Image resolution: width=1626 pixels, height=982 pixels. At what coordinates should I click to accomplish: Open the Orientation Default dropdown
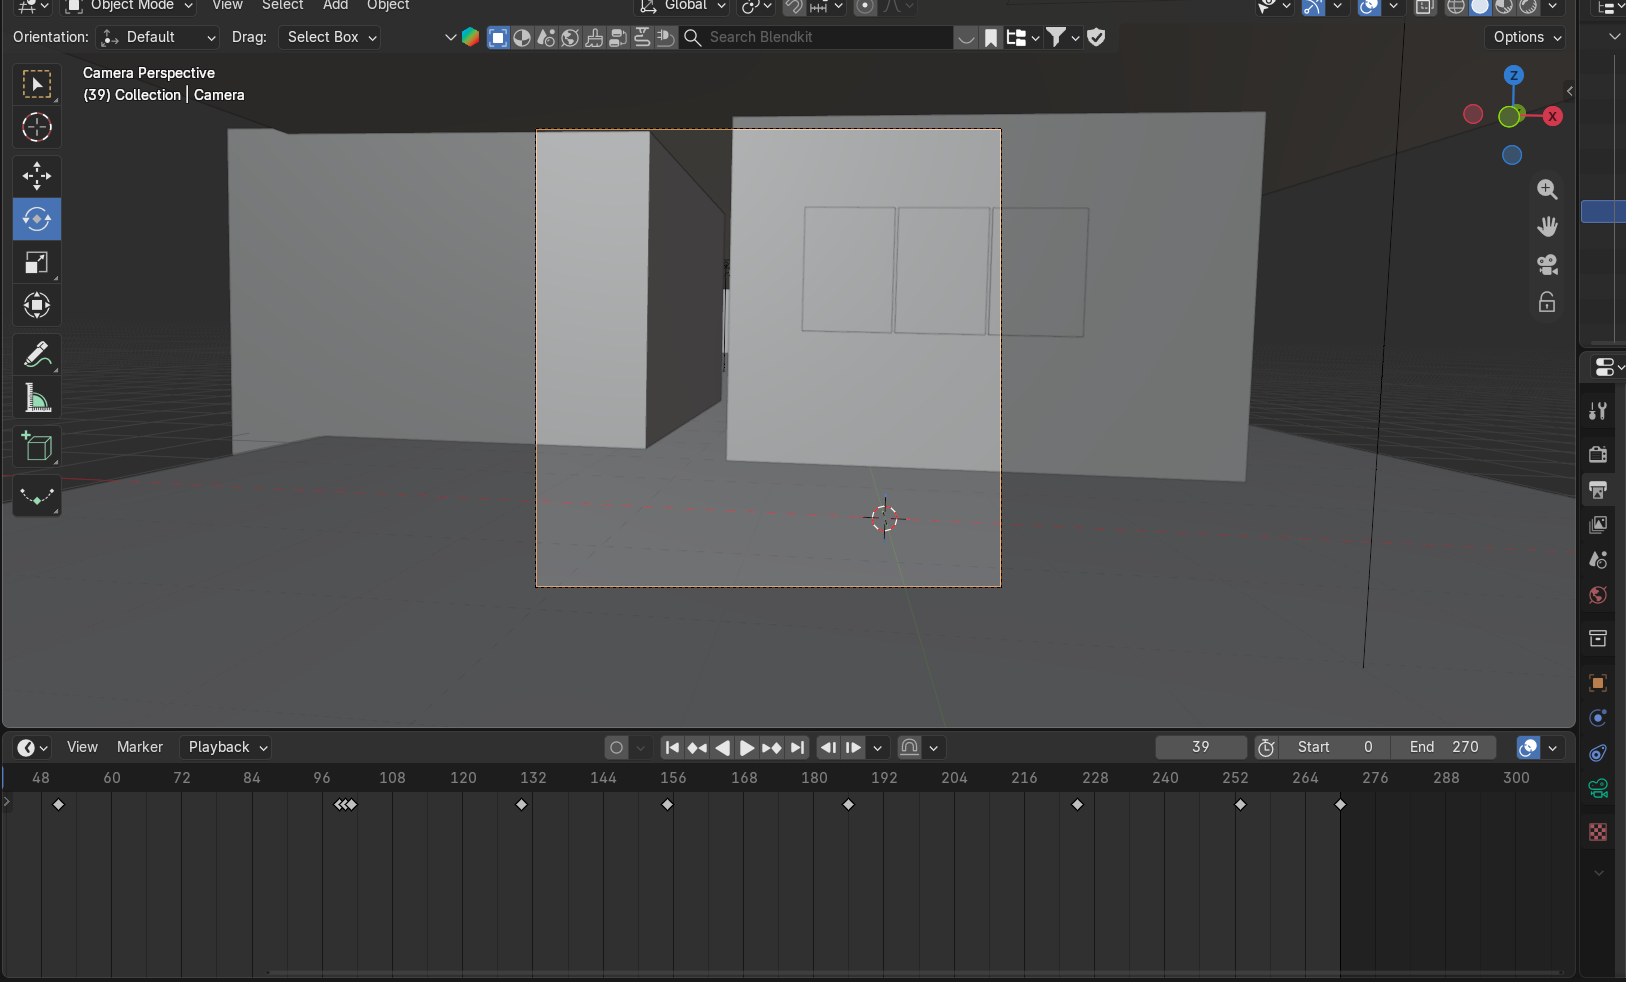click(158, 37)
